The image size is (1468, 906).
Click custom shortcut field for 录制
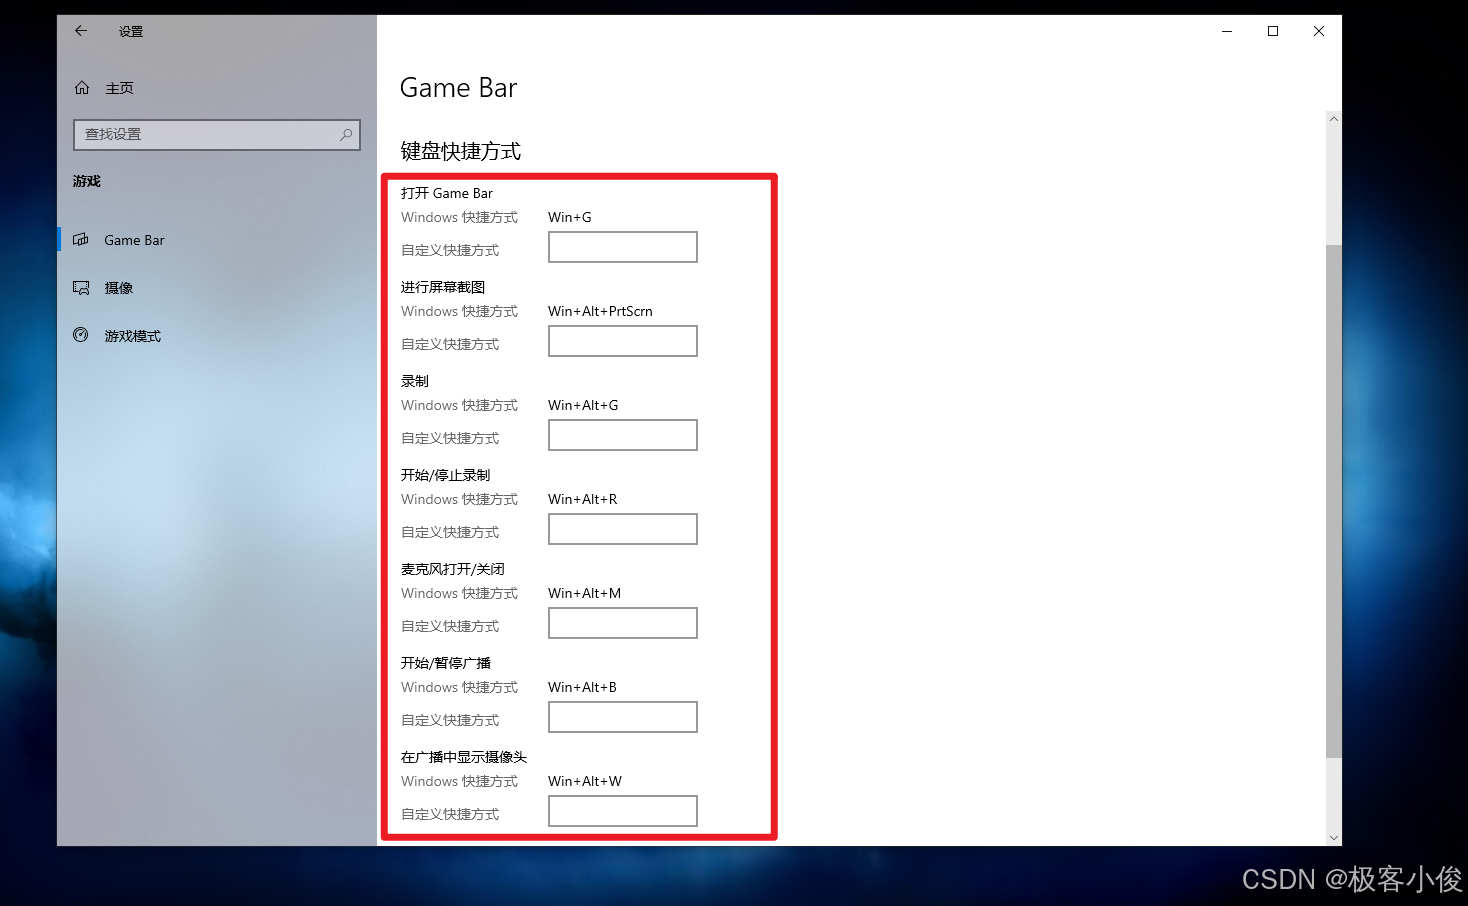point(622,435)
